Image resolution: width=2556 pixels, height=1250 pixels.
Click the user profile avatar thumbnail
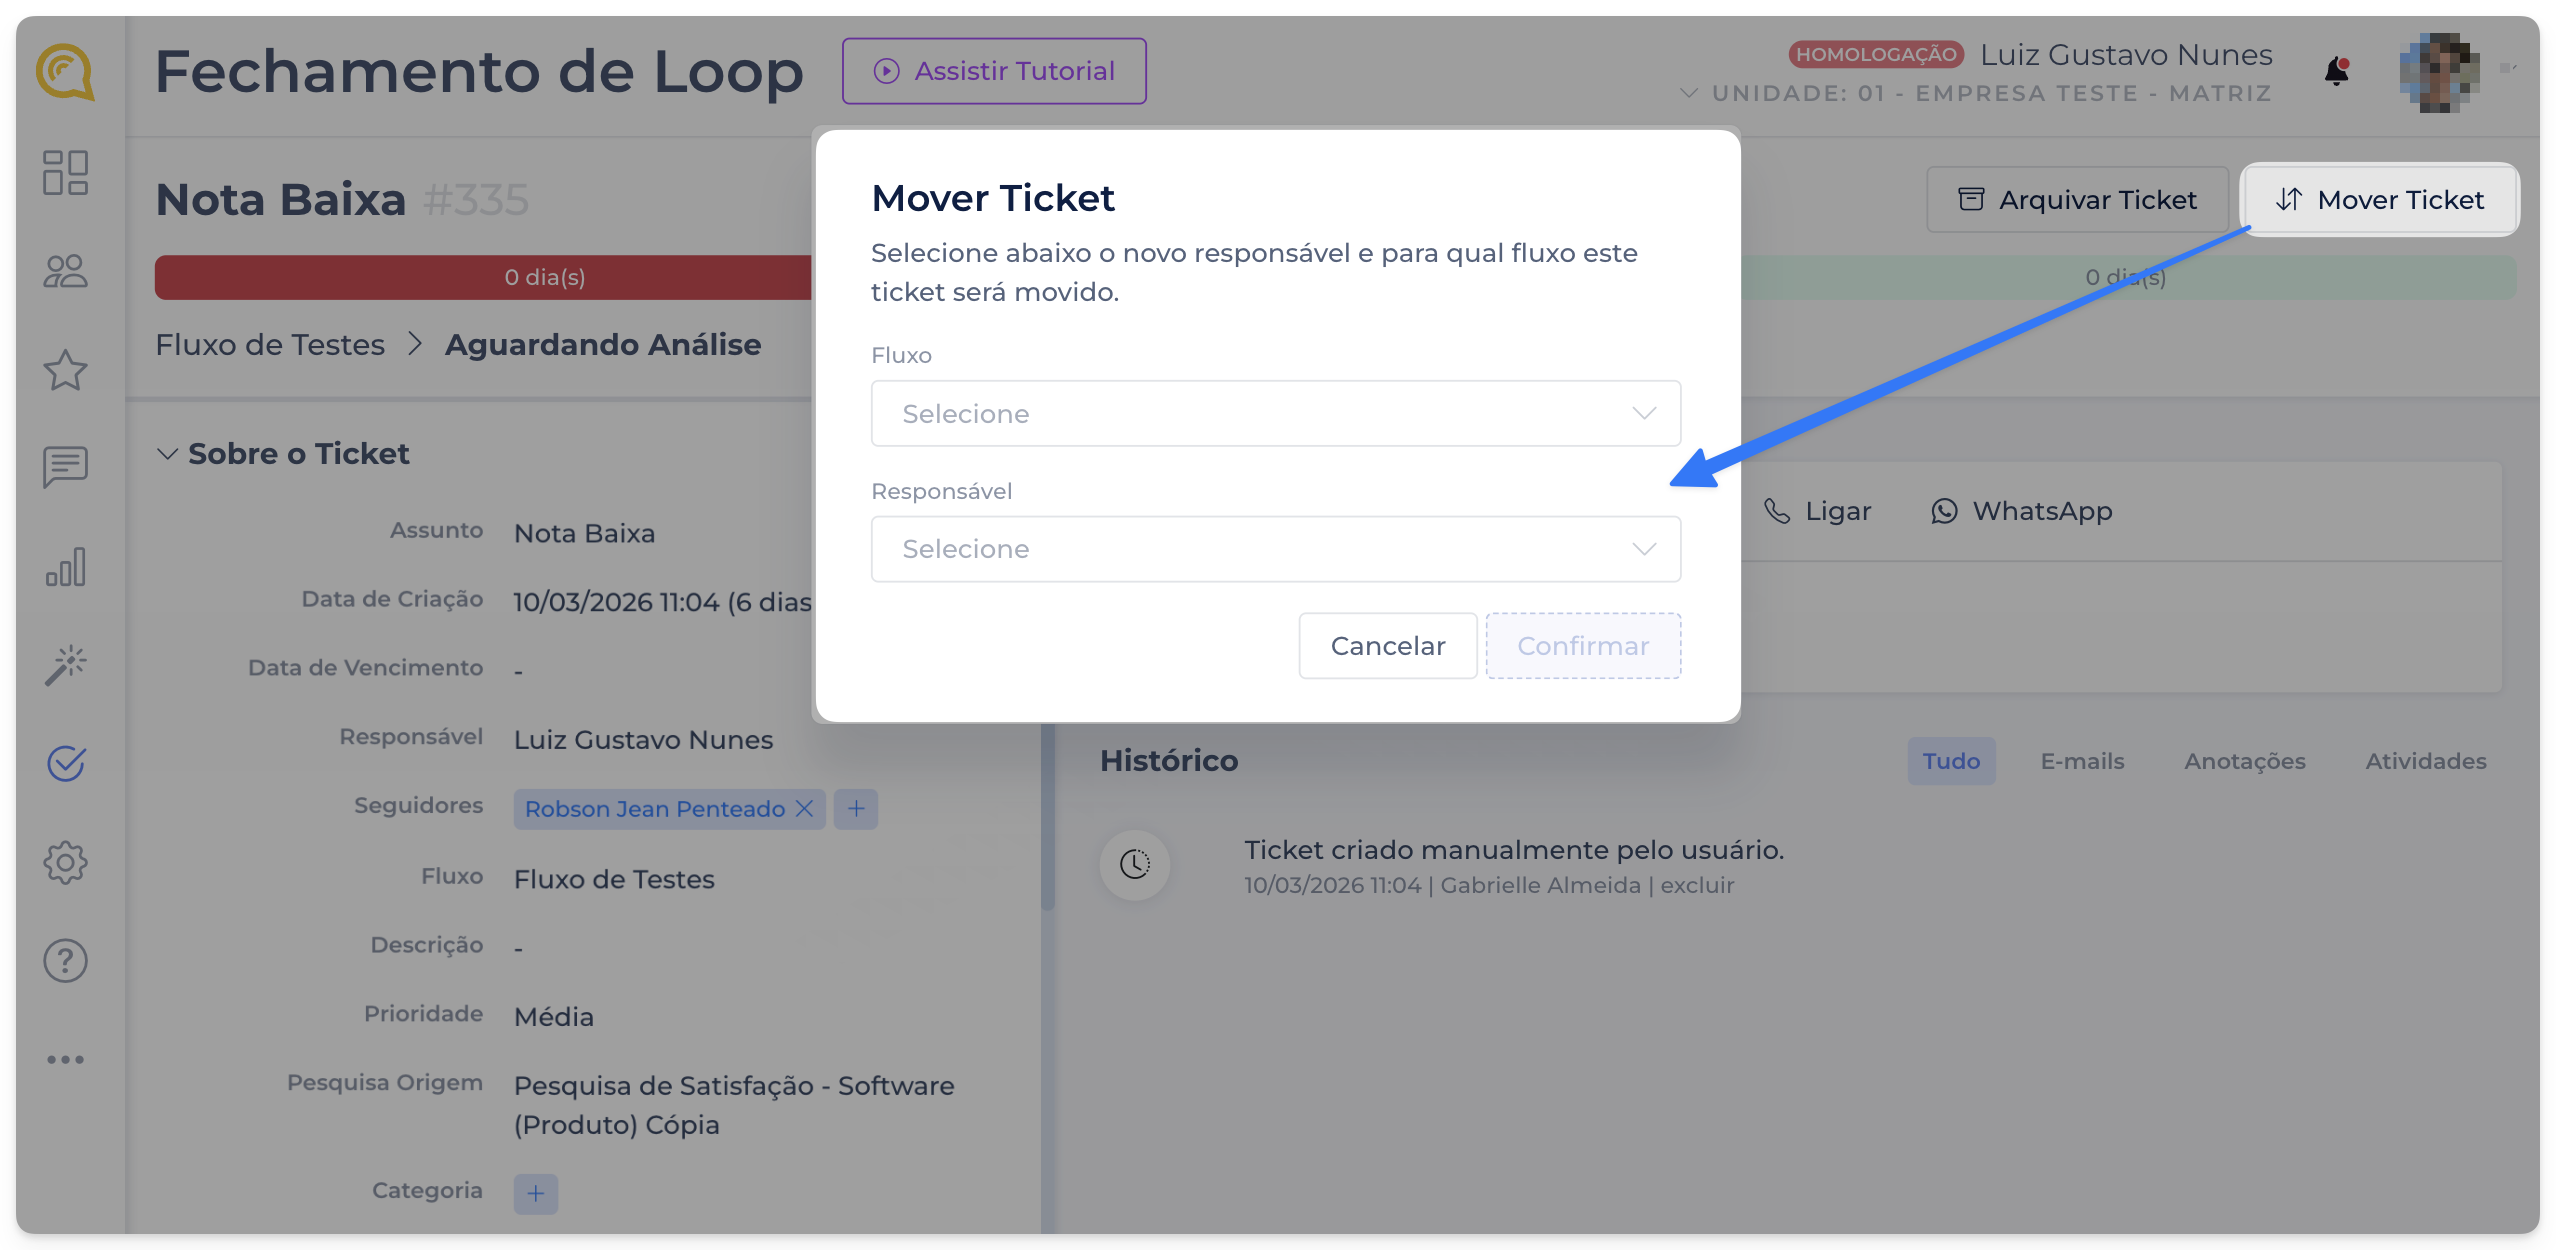click(x=2439, y=72)
